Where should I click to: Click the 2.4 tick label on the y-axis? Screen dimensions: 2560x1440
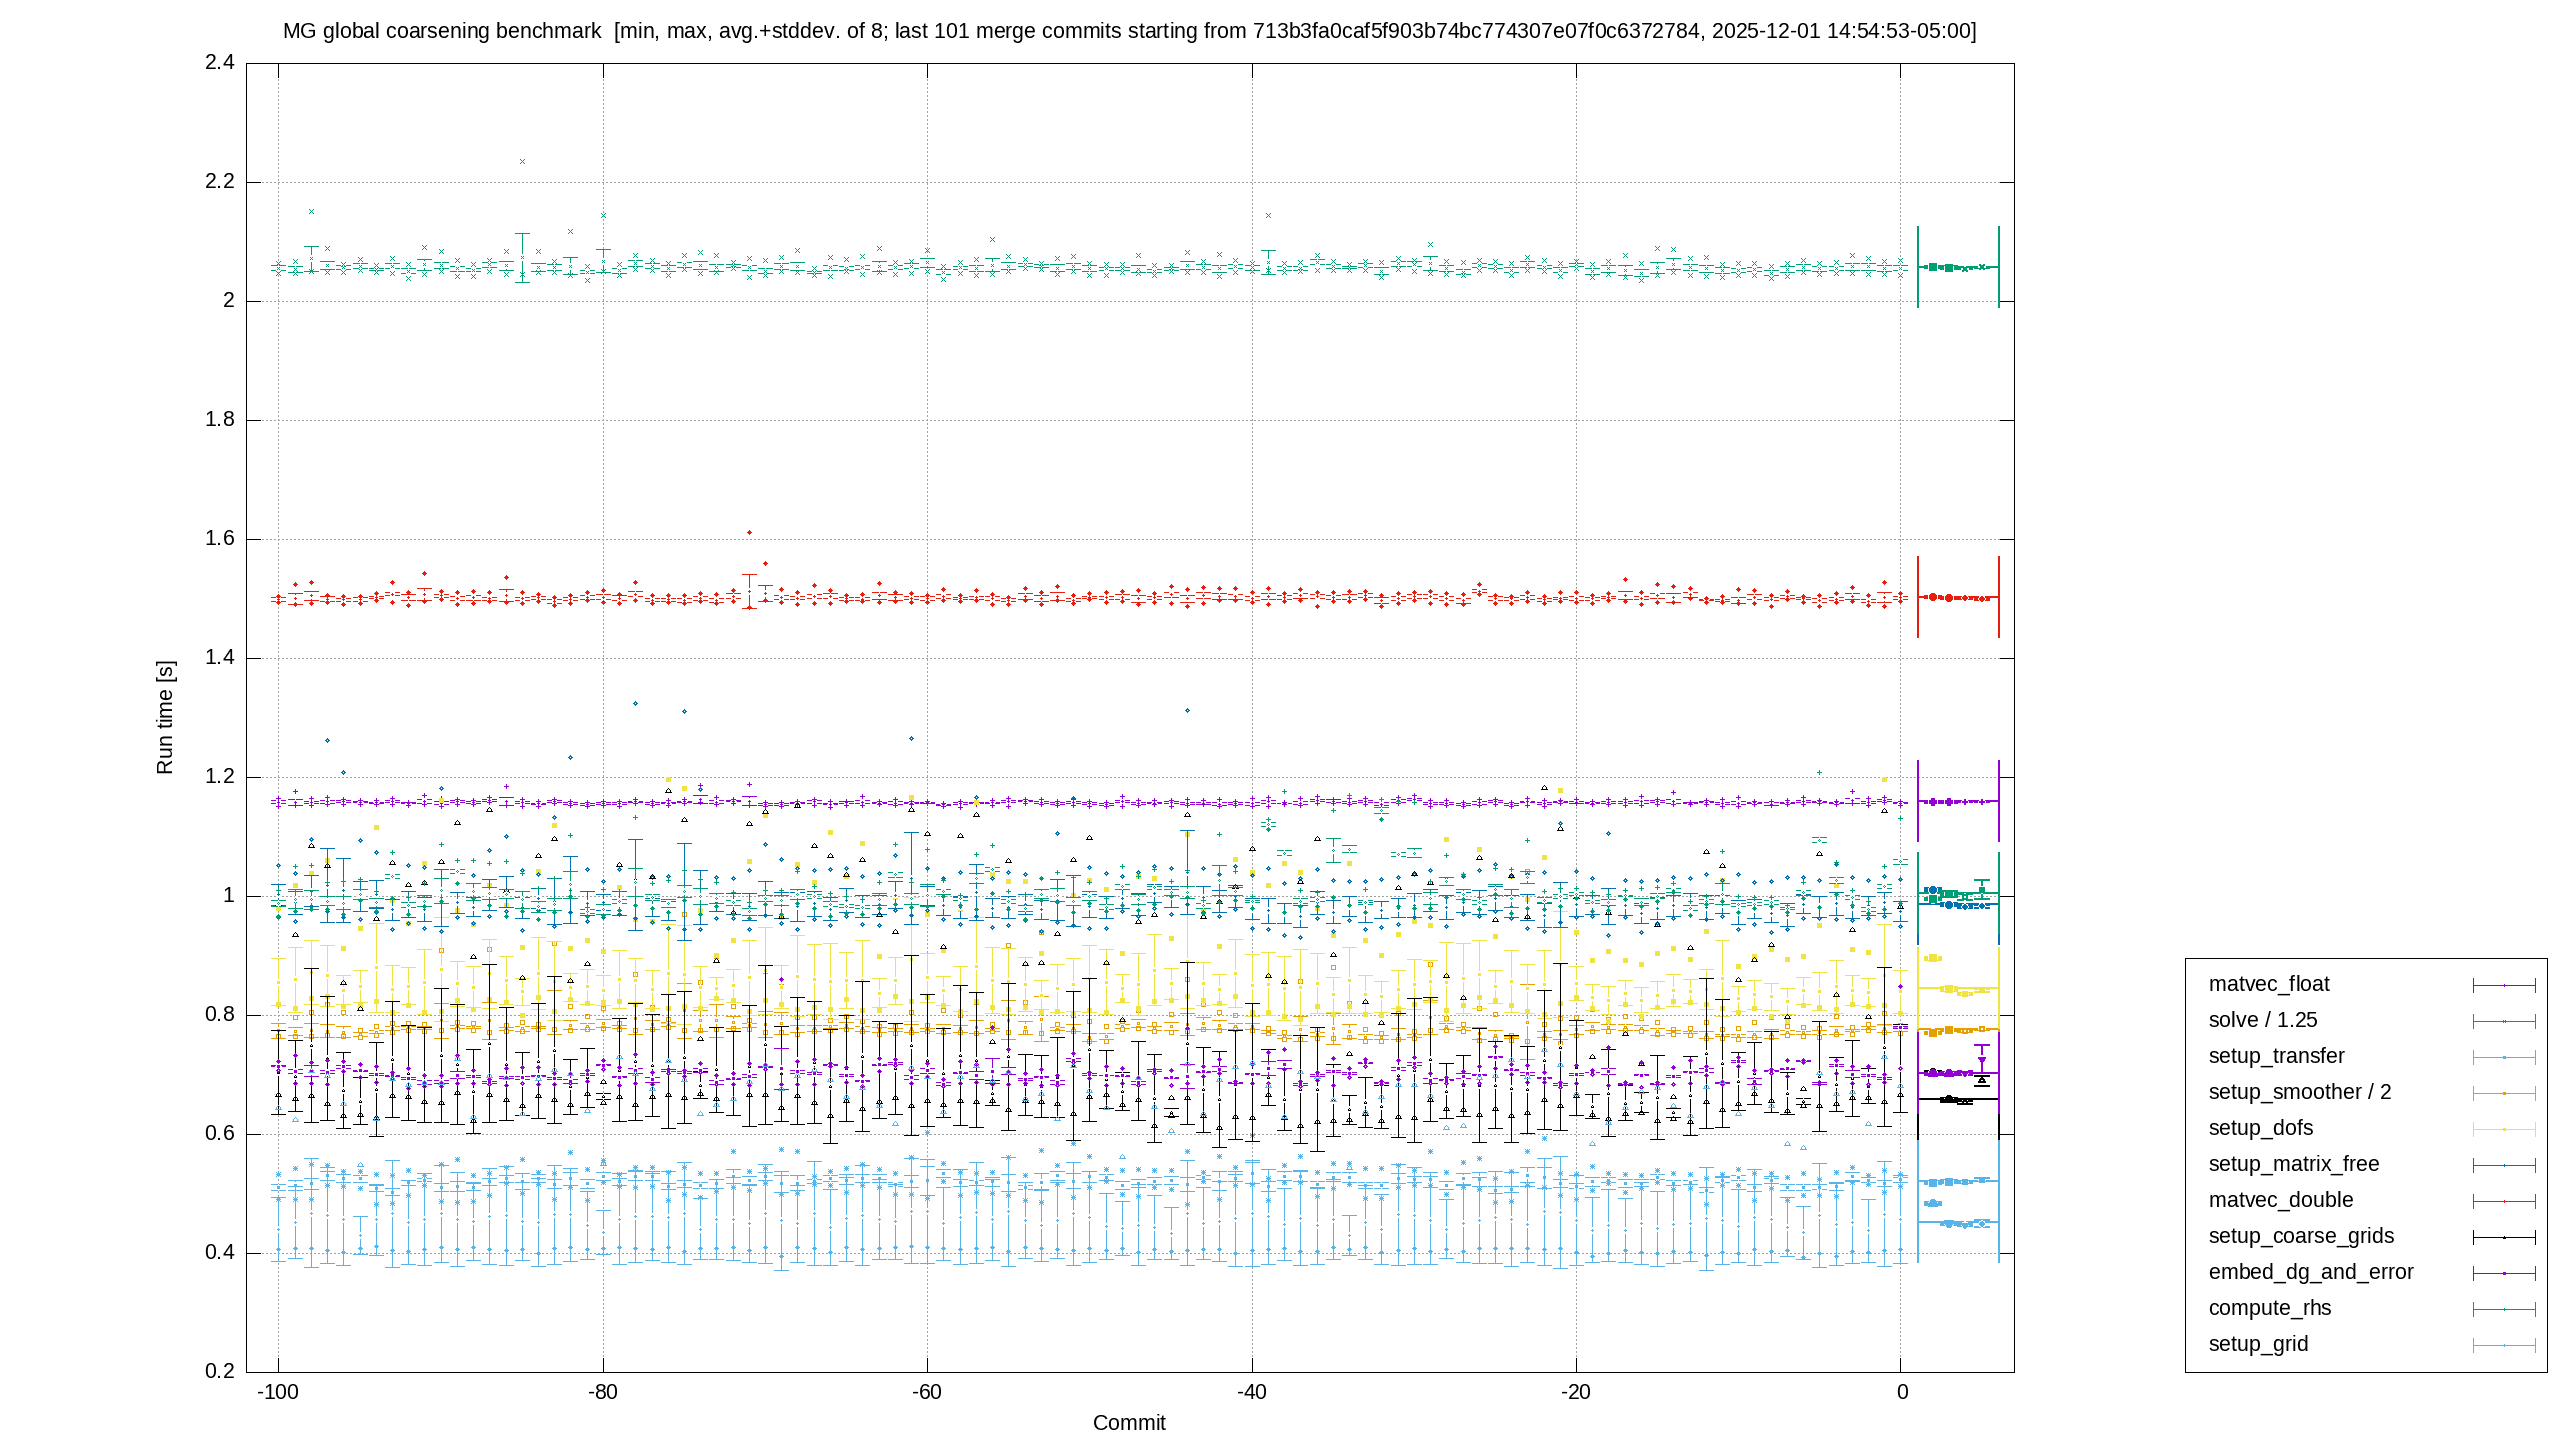[220, 63]
